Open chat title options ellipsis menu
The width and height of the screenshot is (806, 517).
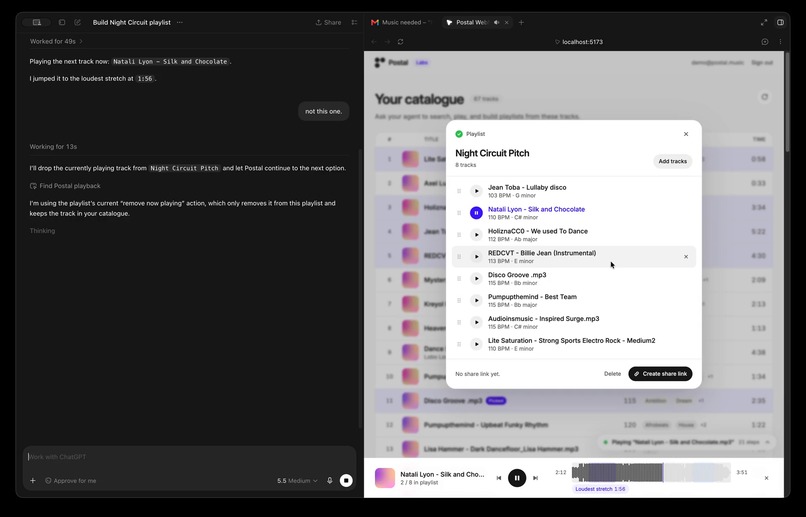[x=179, y=23]
